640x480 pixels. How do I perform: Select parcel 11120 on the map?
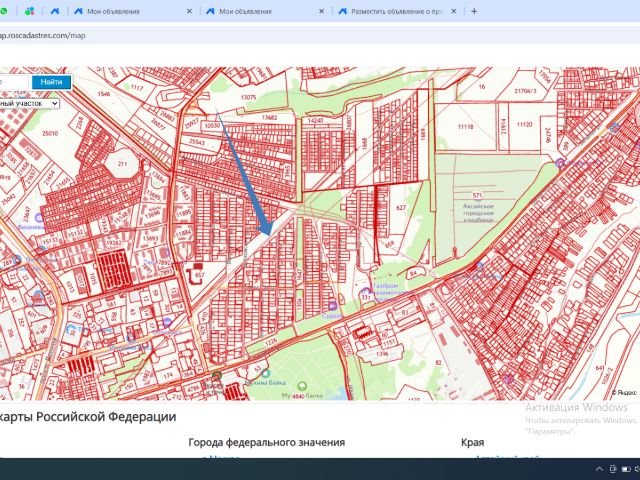[x=524, y=124]
